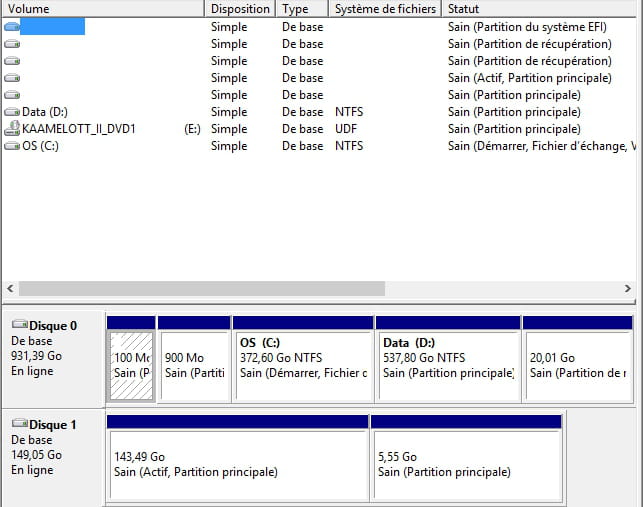Sort by Système de fichiers column
644x507 pixels.
point(385,9)
